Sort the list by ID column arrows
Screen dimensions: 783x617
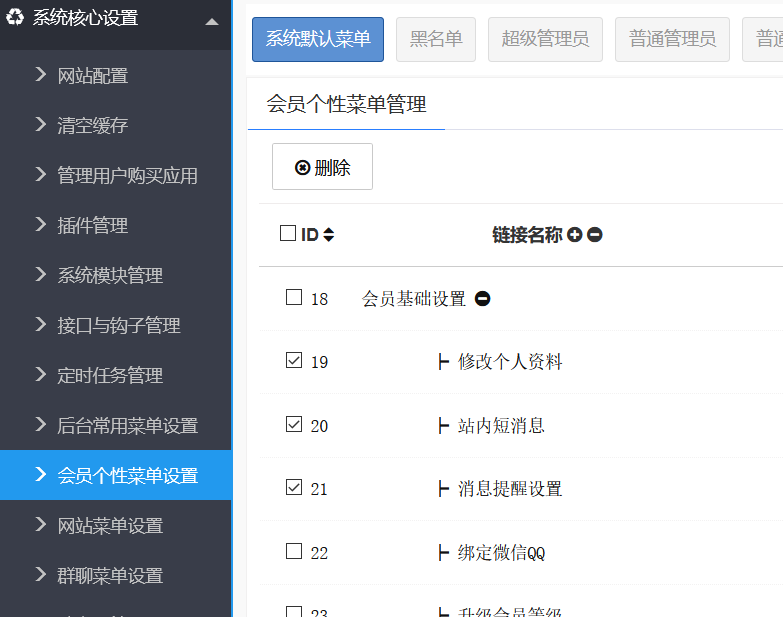[x=329, y=235]
